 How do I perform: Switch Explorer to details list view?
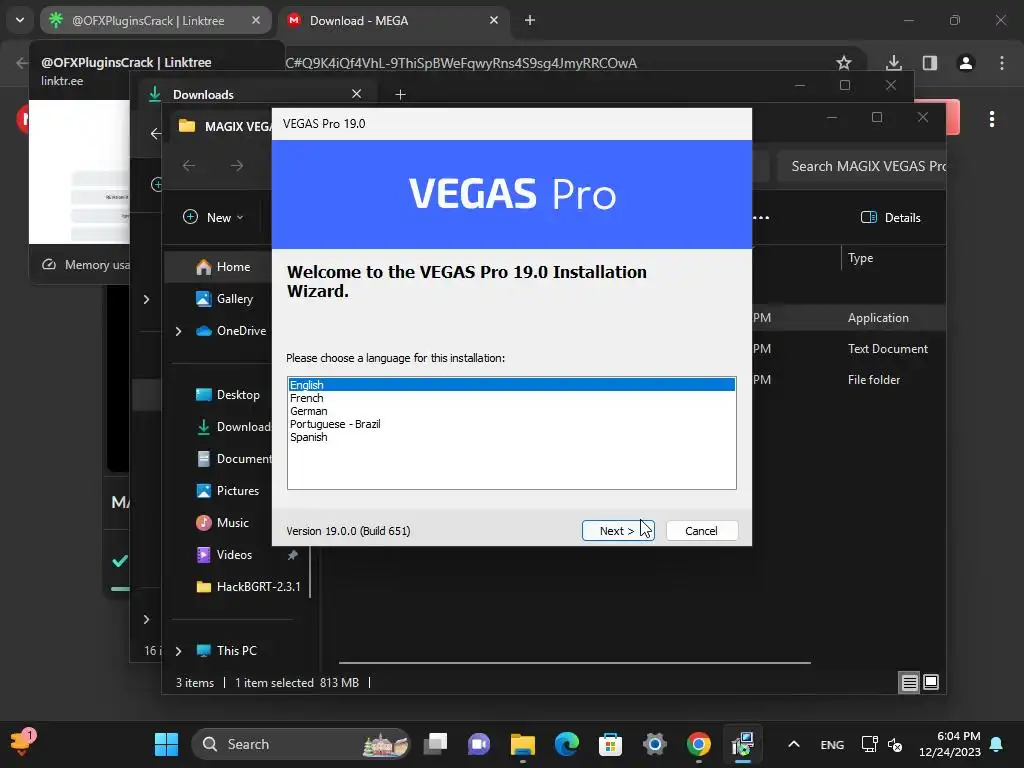909,682
